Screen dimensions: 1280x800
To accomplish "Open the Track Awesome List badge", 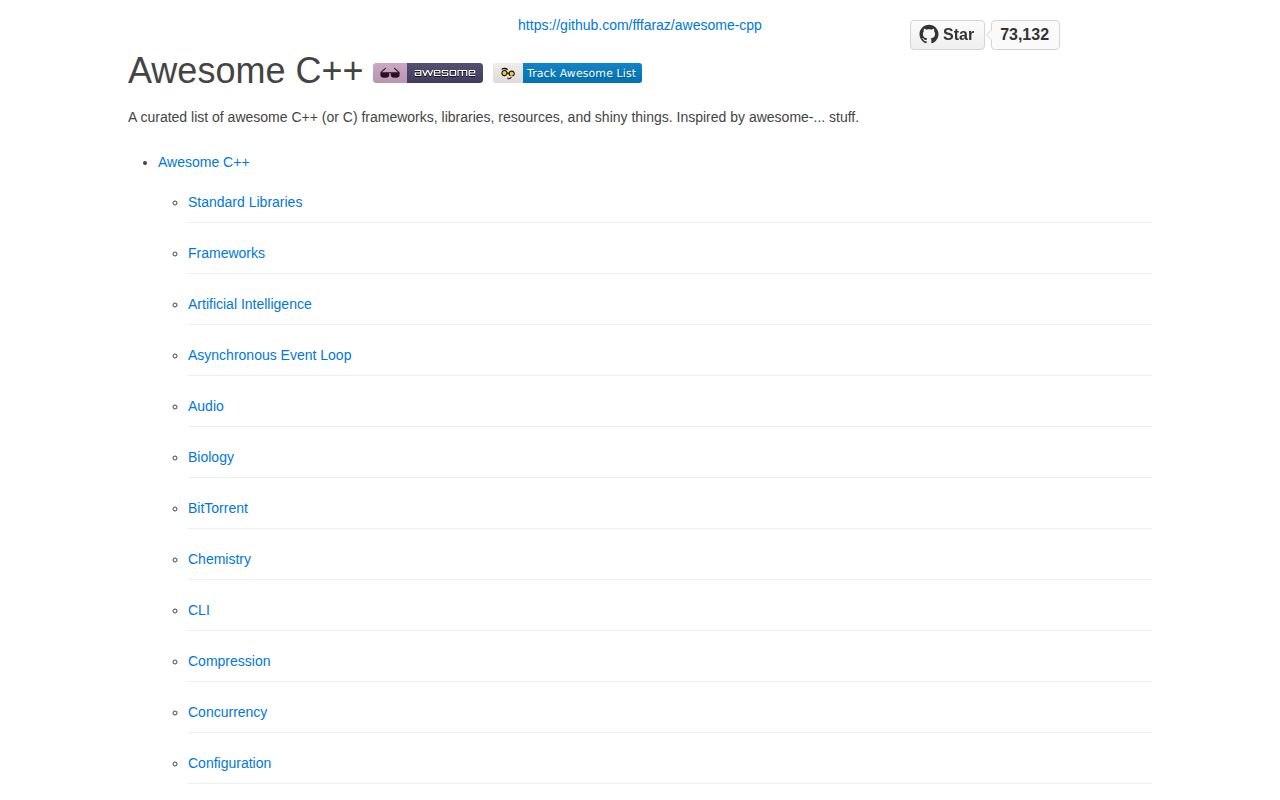I will click(x=567, y=73).
